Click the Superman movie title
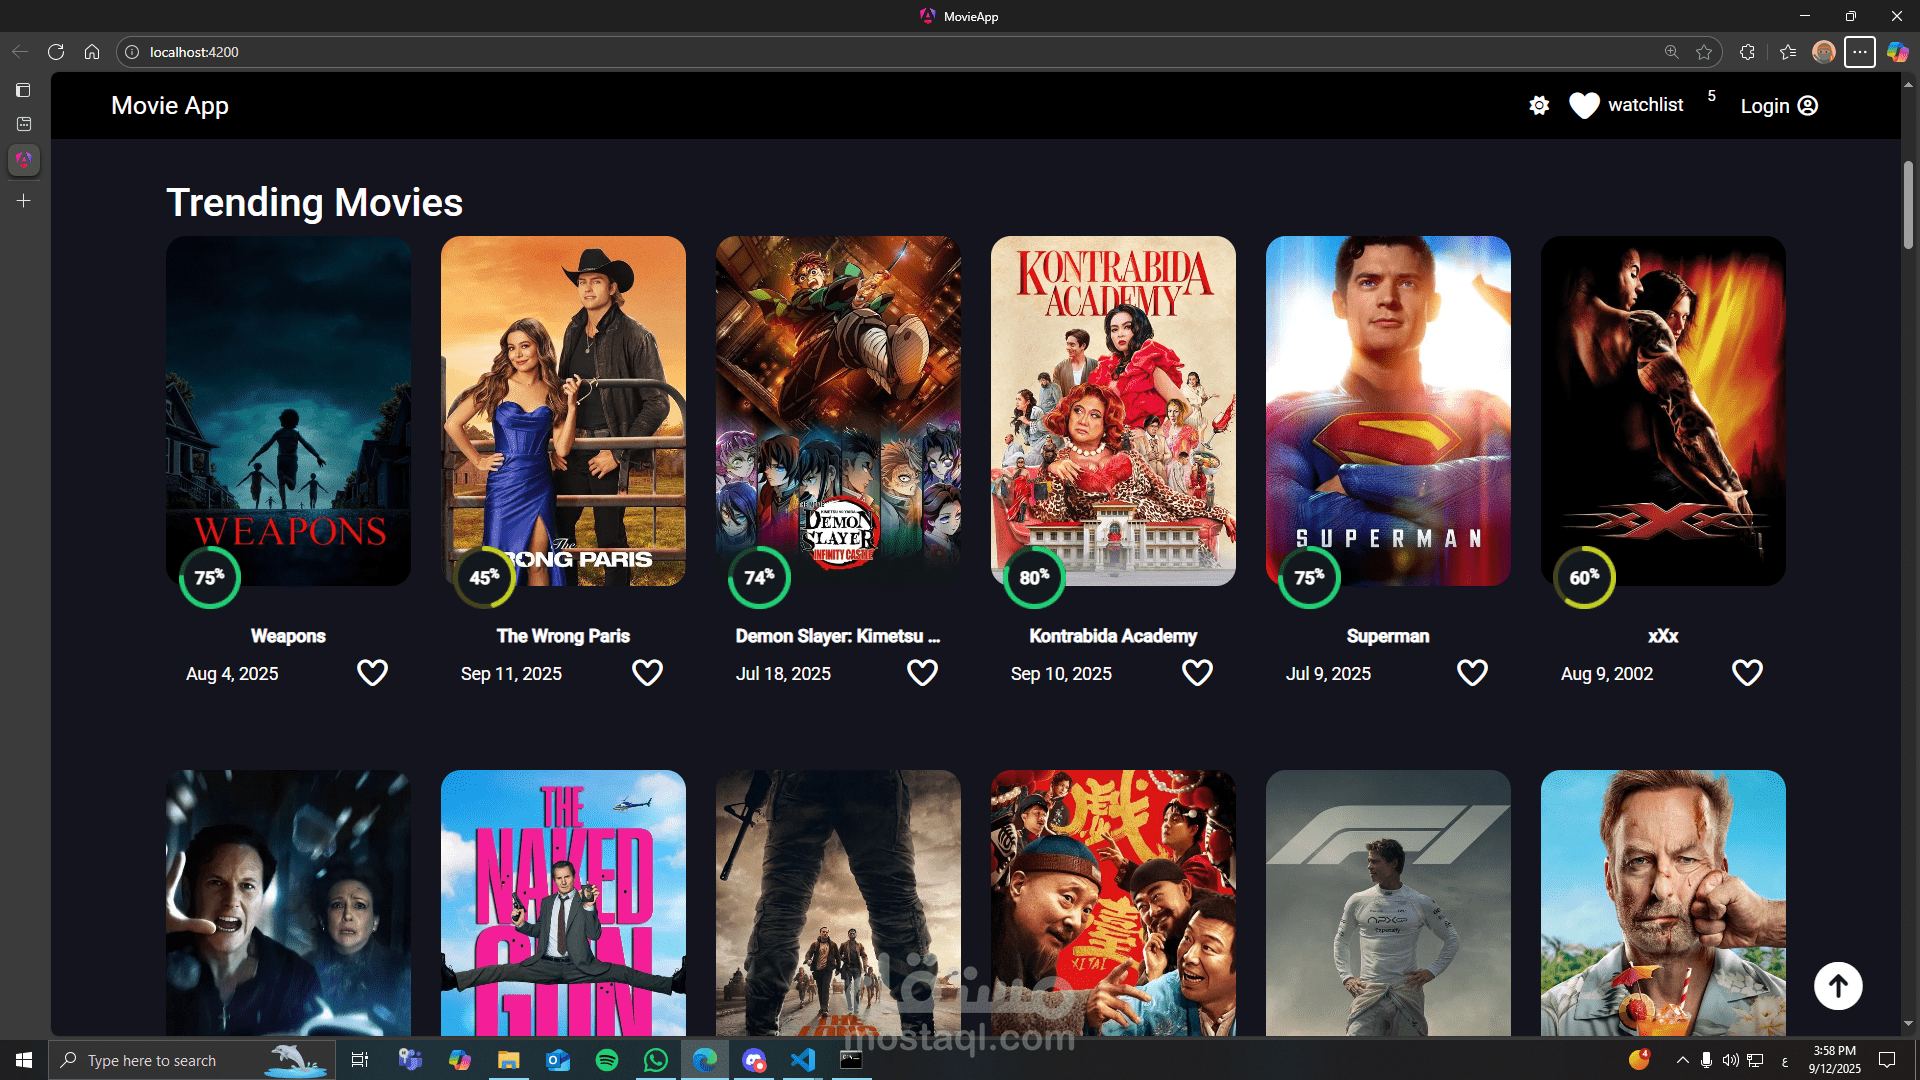Image resolution: width=1920 pixels, height=1080 pixels. [x=1388, y=636]
